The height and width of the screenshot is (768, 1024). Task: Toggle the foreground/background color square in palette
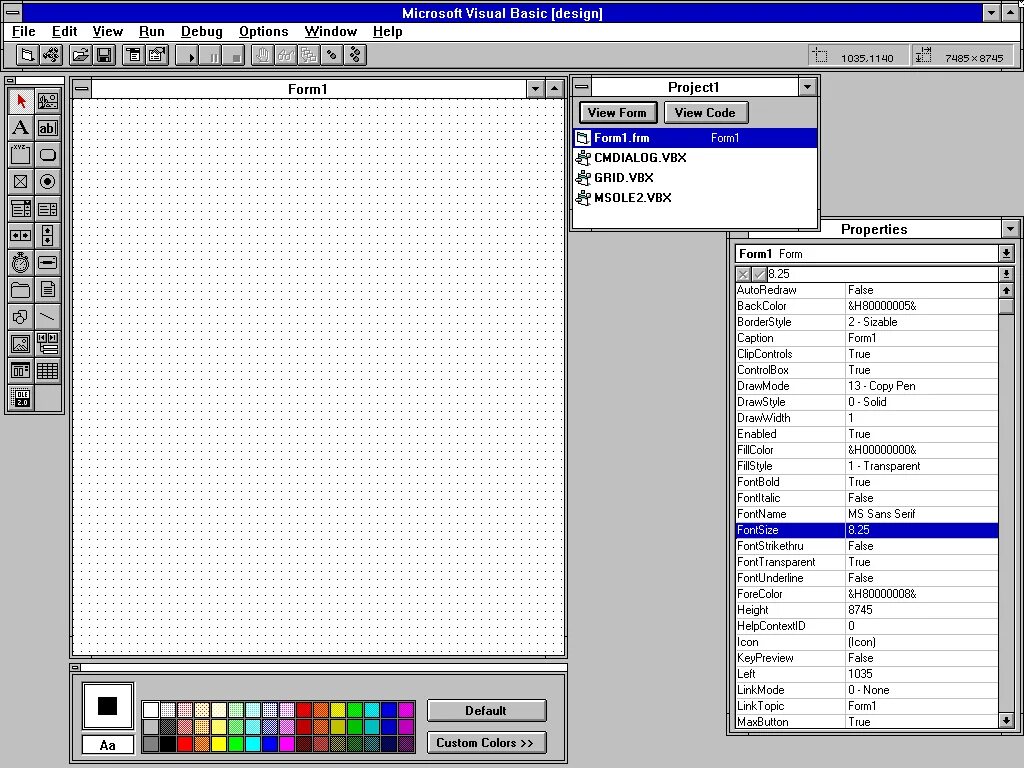[108, 706]
